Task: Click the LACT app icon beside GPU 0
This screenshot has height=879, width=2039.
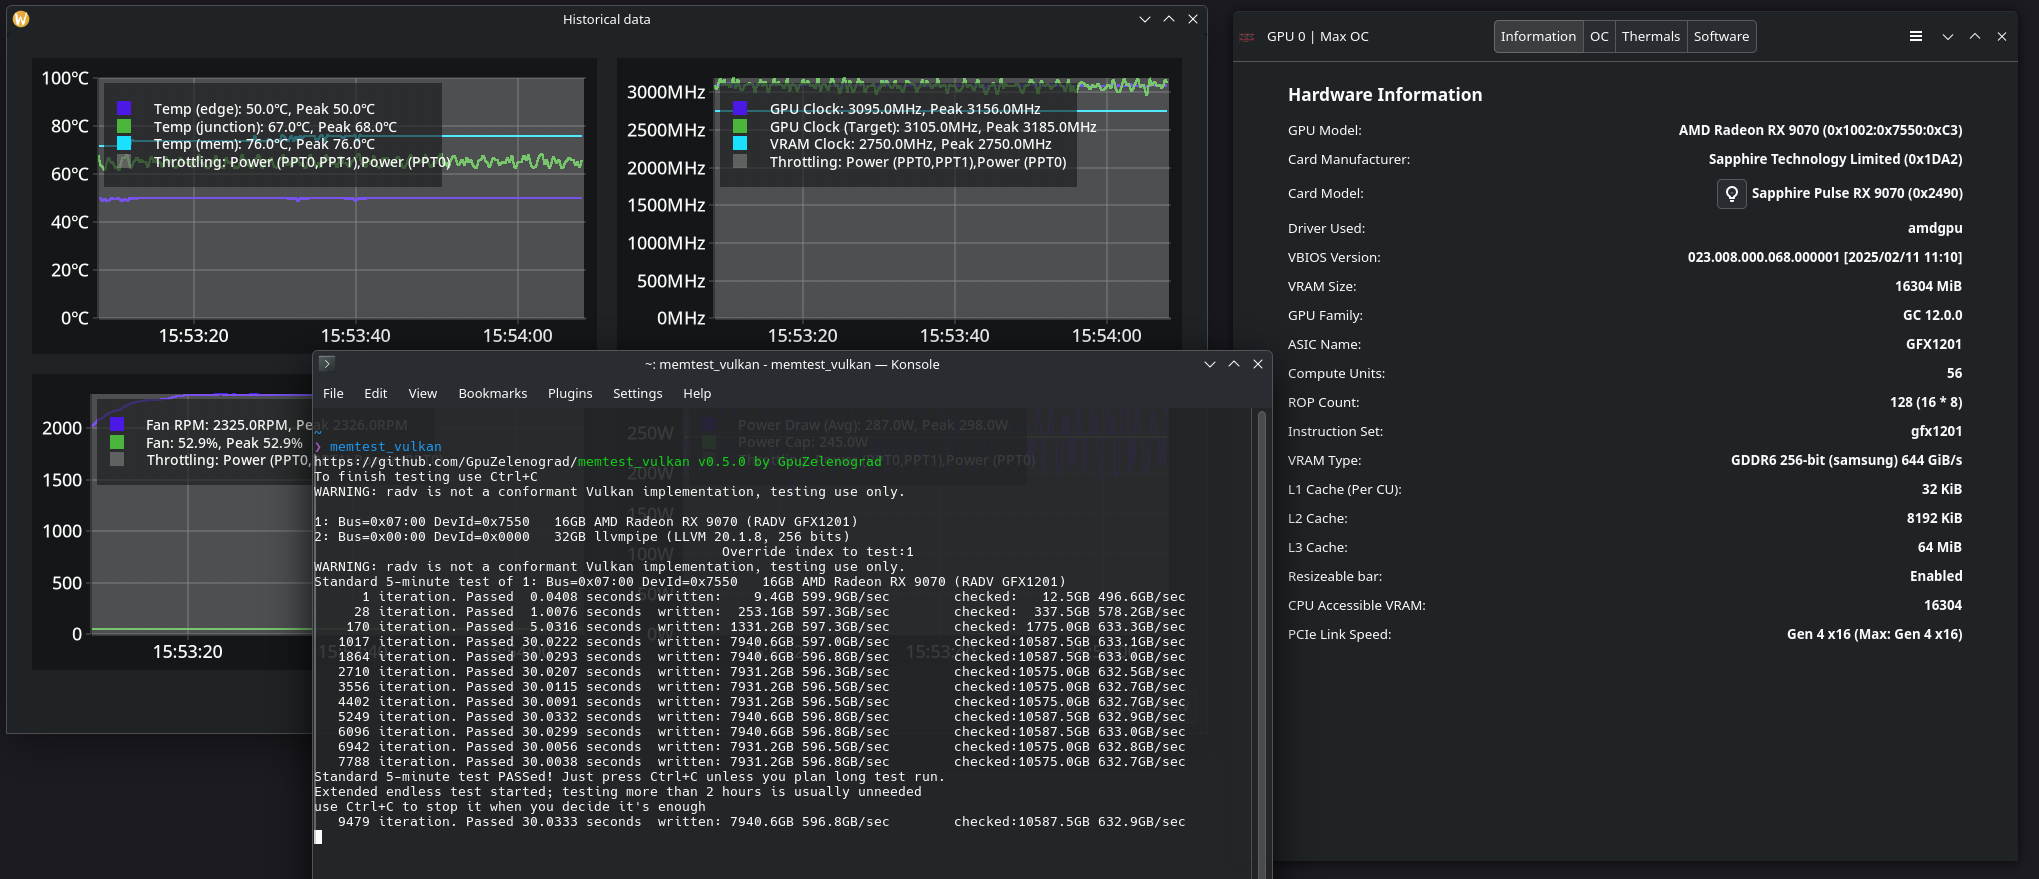Action: point(1247,36)
